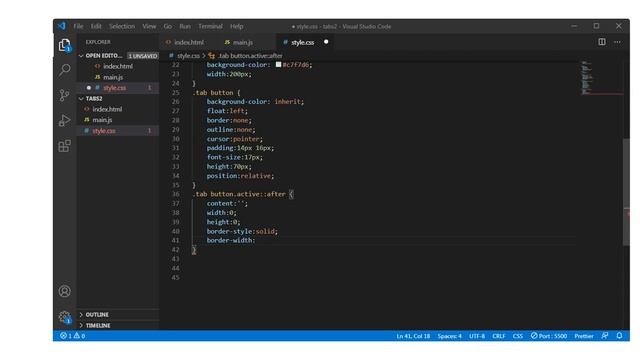This screenshot has width=640, height=360.
Task: Click the #c7f7d6 color swatch
Action: [x=278, y=64]
